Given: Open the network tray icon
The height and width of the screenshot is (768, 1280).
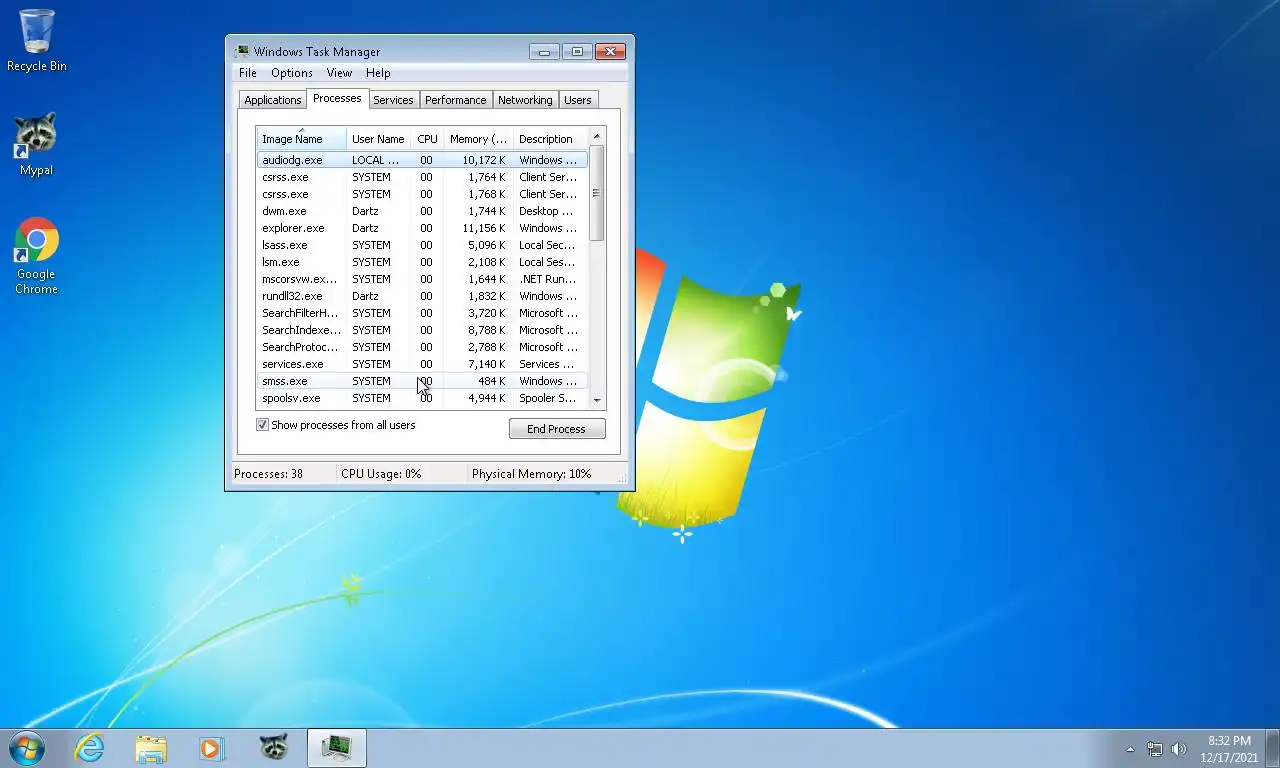Looking at the screenshot, I should [1155, 749].
